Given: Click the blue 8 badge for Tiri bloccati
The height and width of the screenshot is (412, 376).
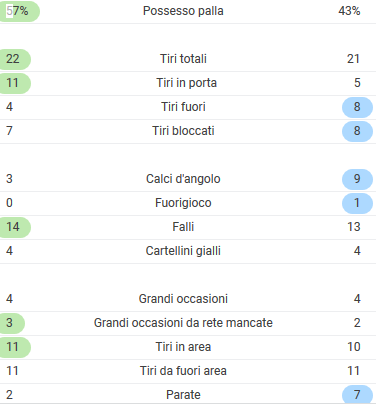Looking at the screenshot, I should pos(357,131).
